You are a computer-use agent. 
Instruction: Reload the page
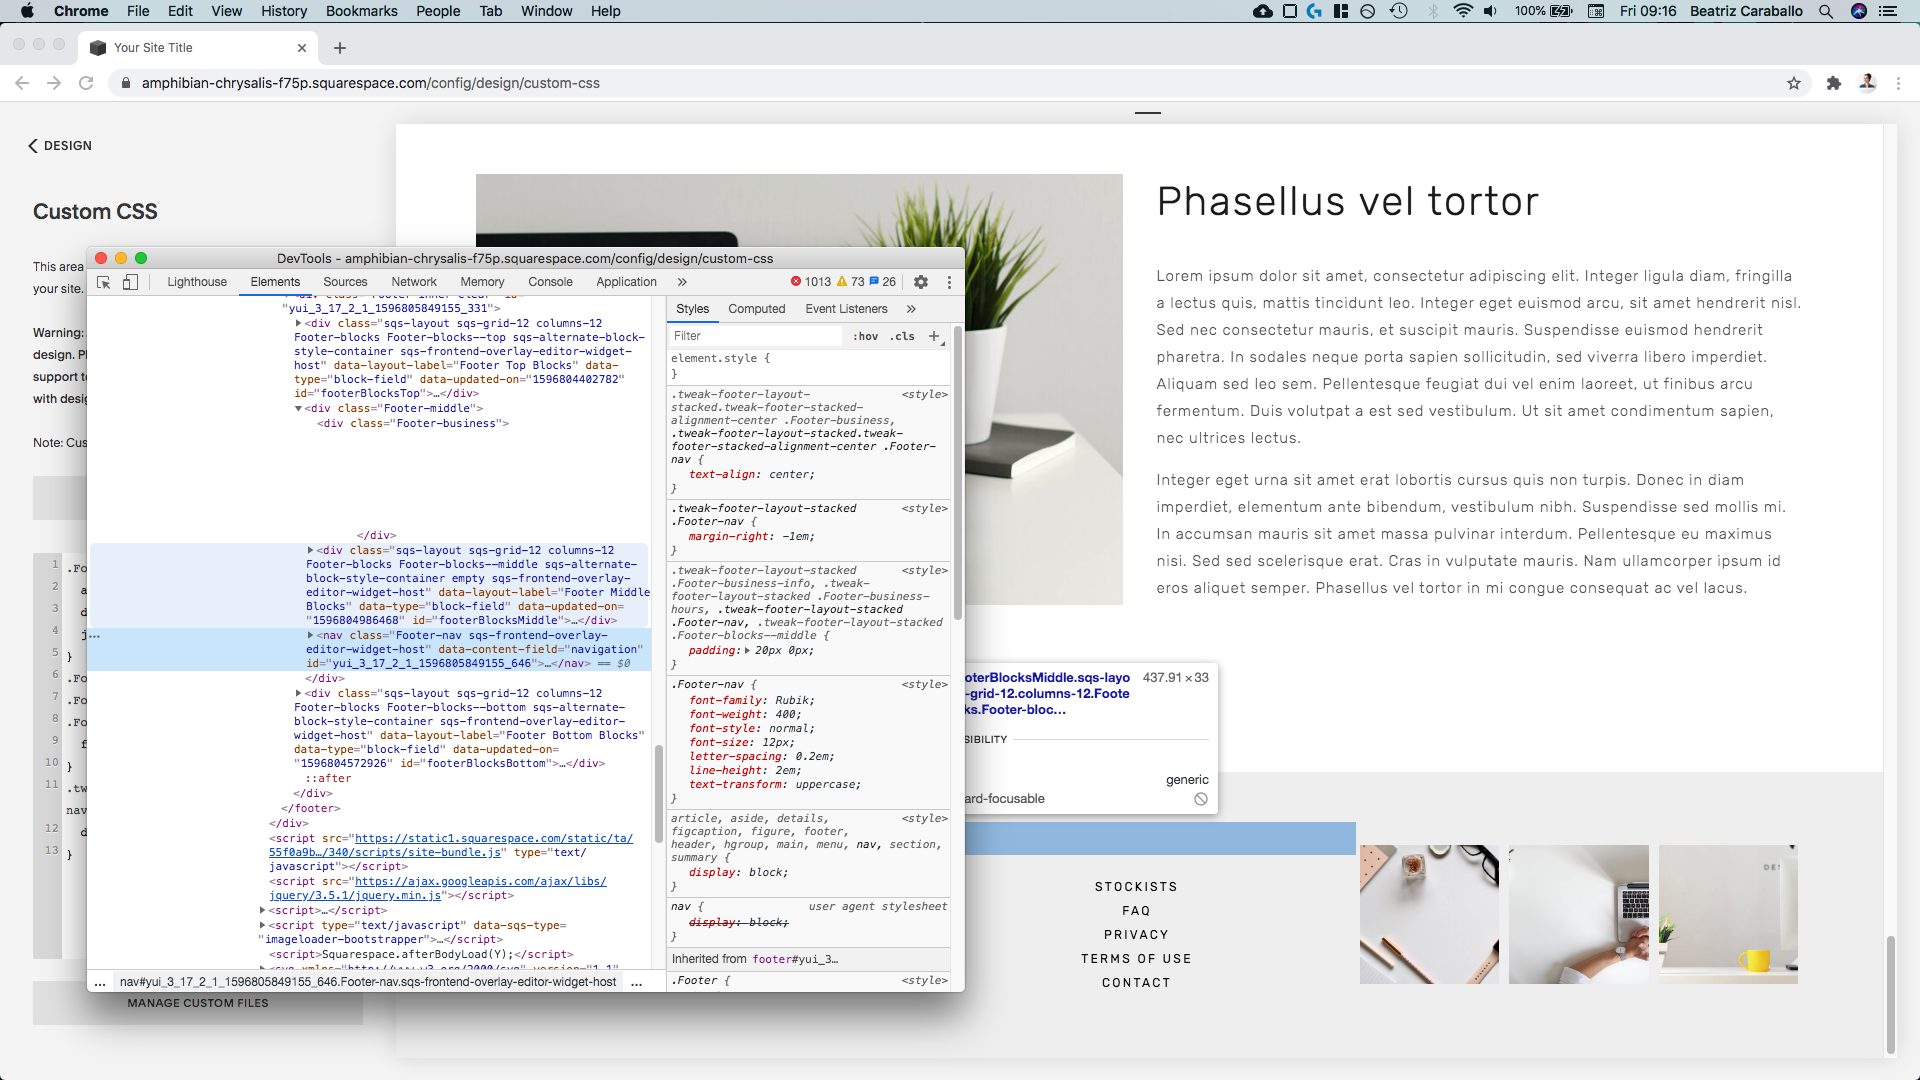click(x=86, y=83)
